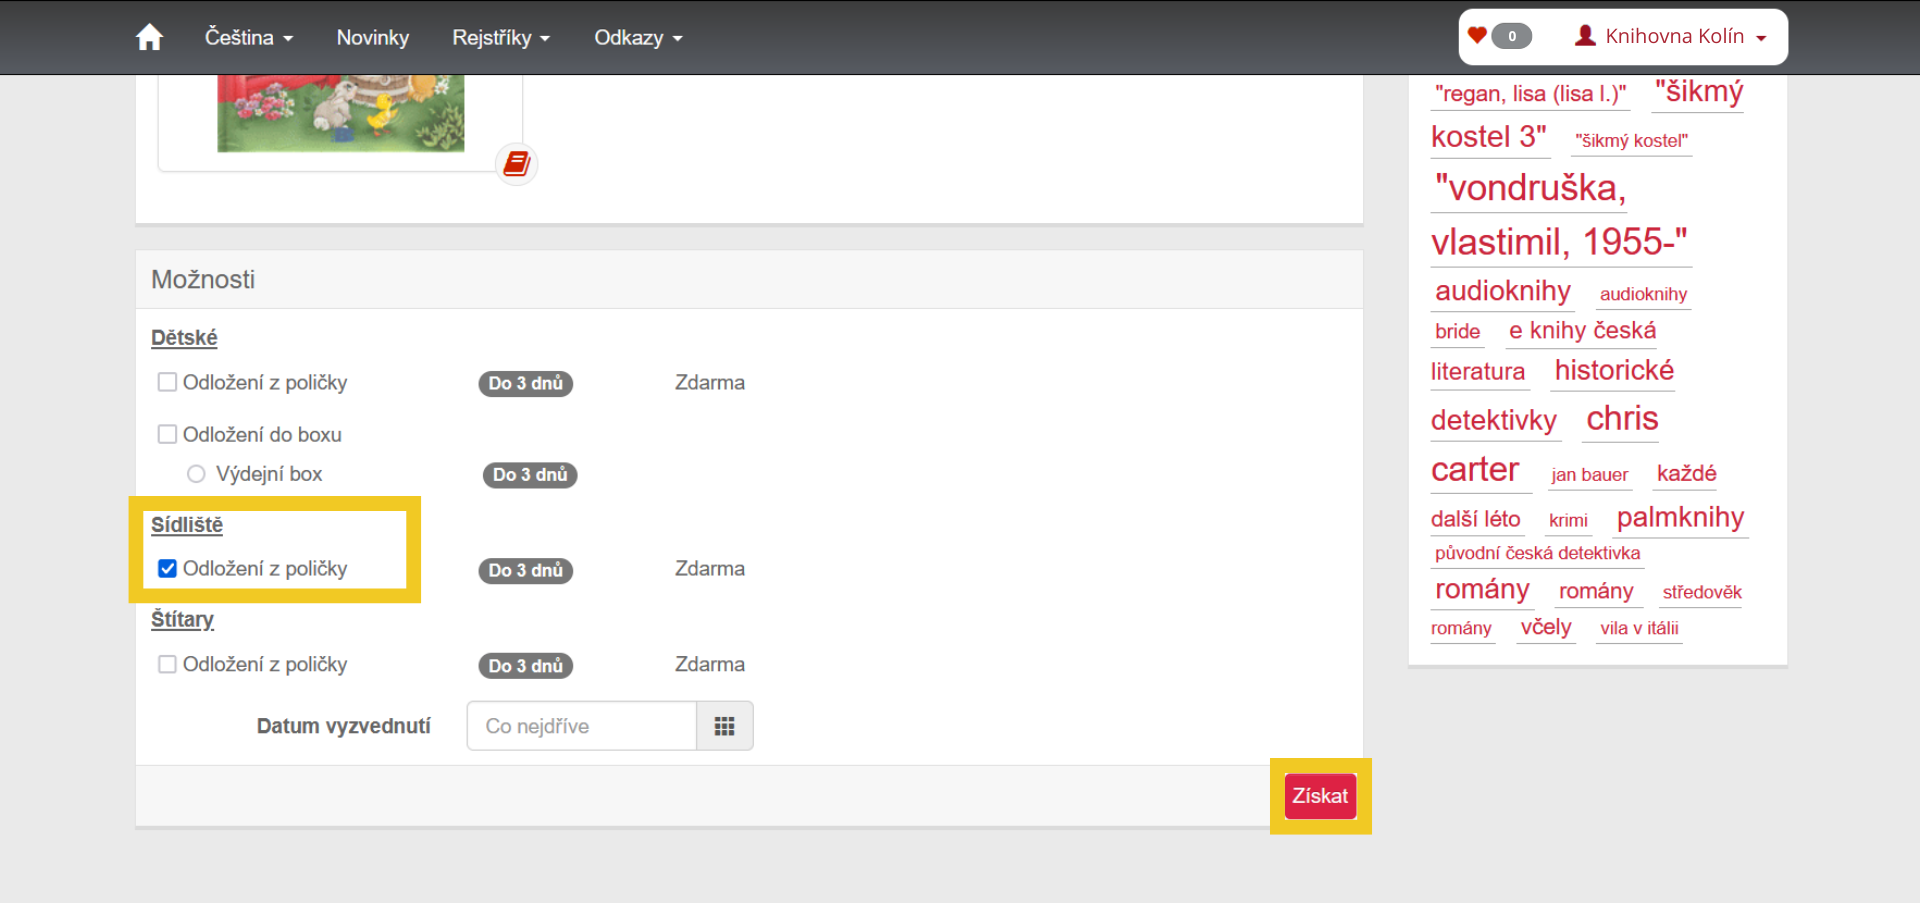Go to the home page icon
Screen dimensions: 1920x903
pyautogui.click(x=150, y=37)
